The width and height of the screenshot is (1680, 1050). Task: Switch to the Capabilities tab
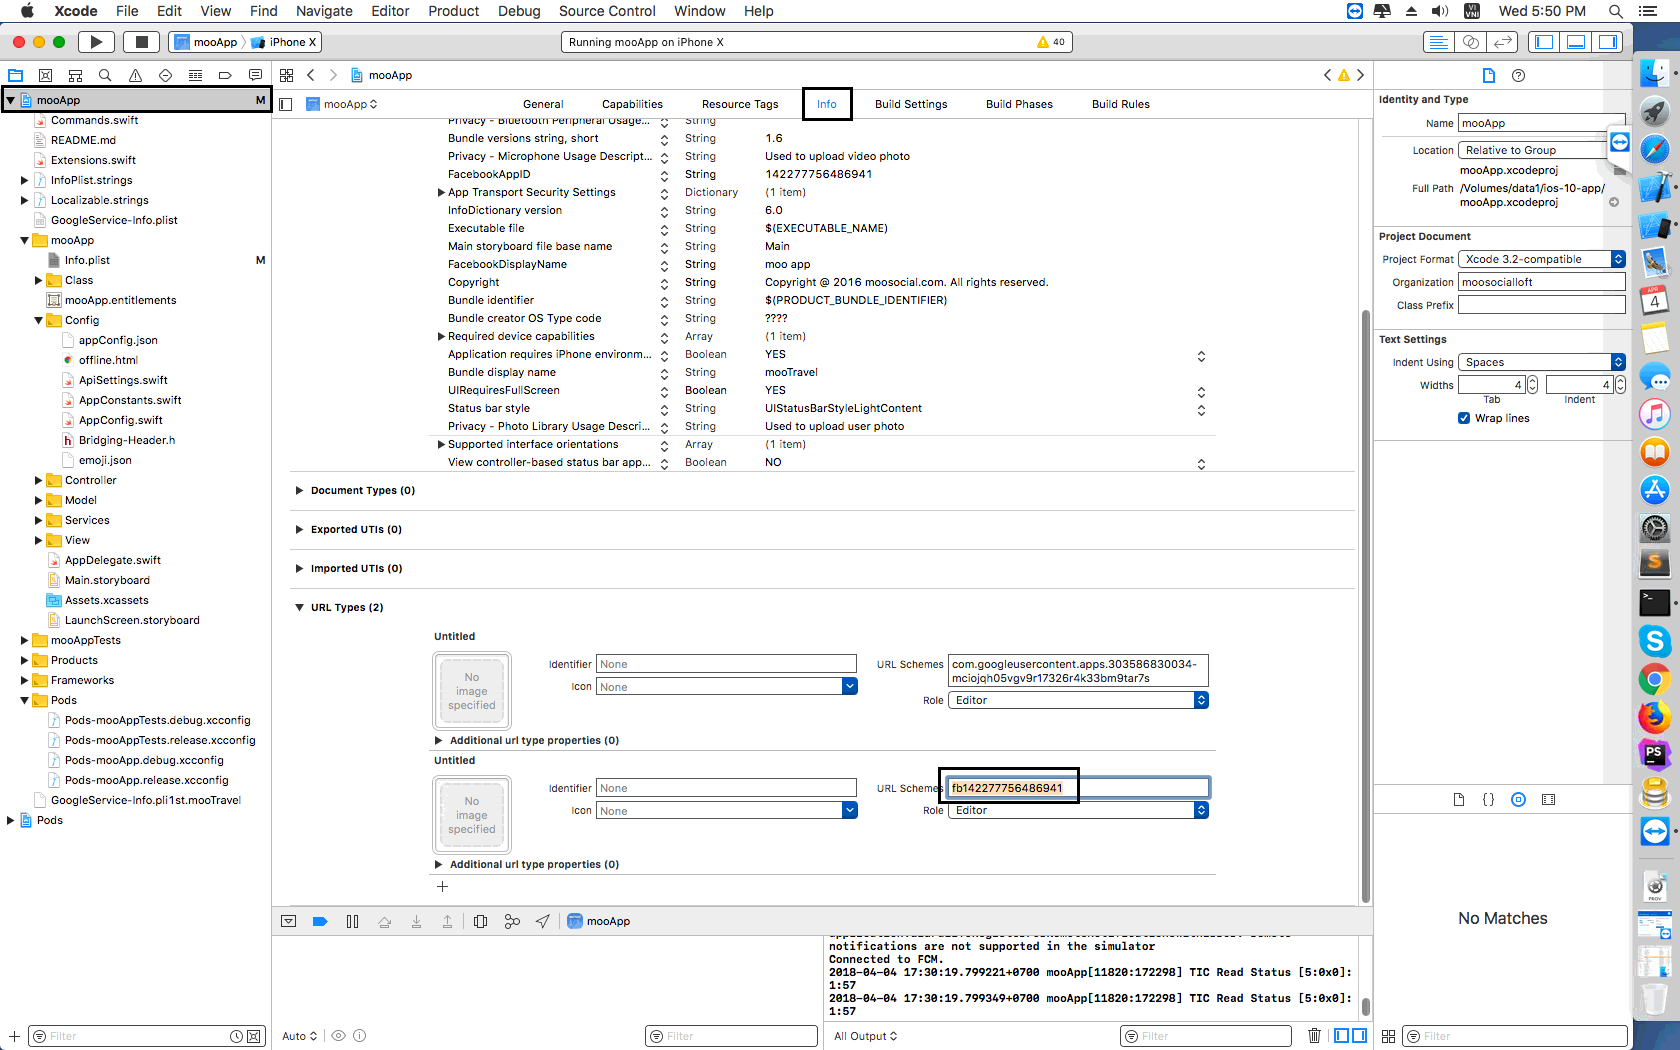632,104
